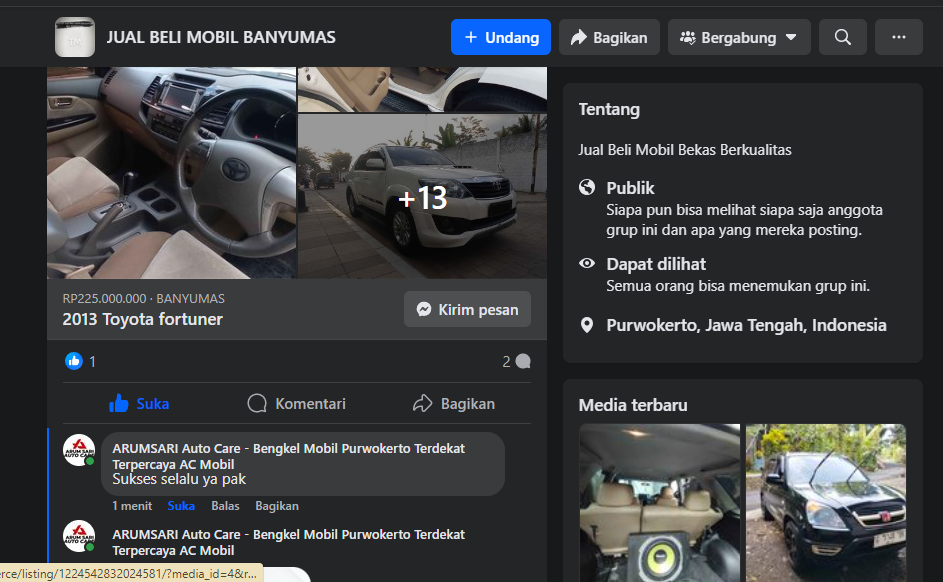The image size is (943, 582).
Task: Click the JUAL BELI MOBIL BANYUMAS group title
Action: point(221,37)
